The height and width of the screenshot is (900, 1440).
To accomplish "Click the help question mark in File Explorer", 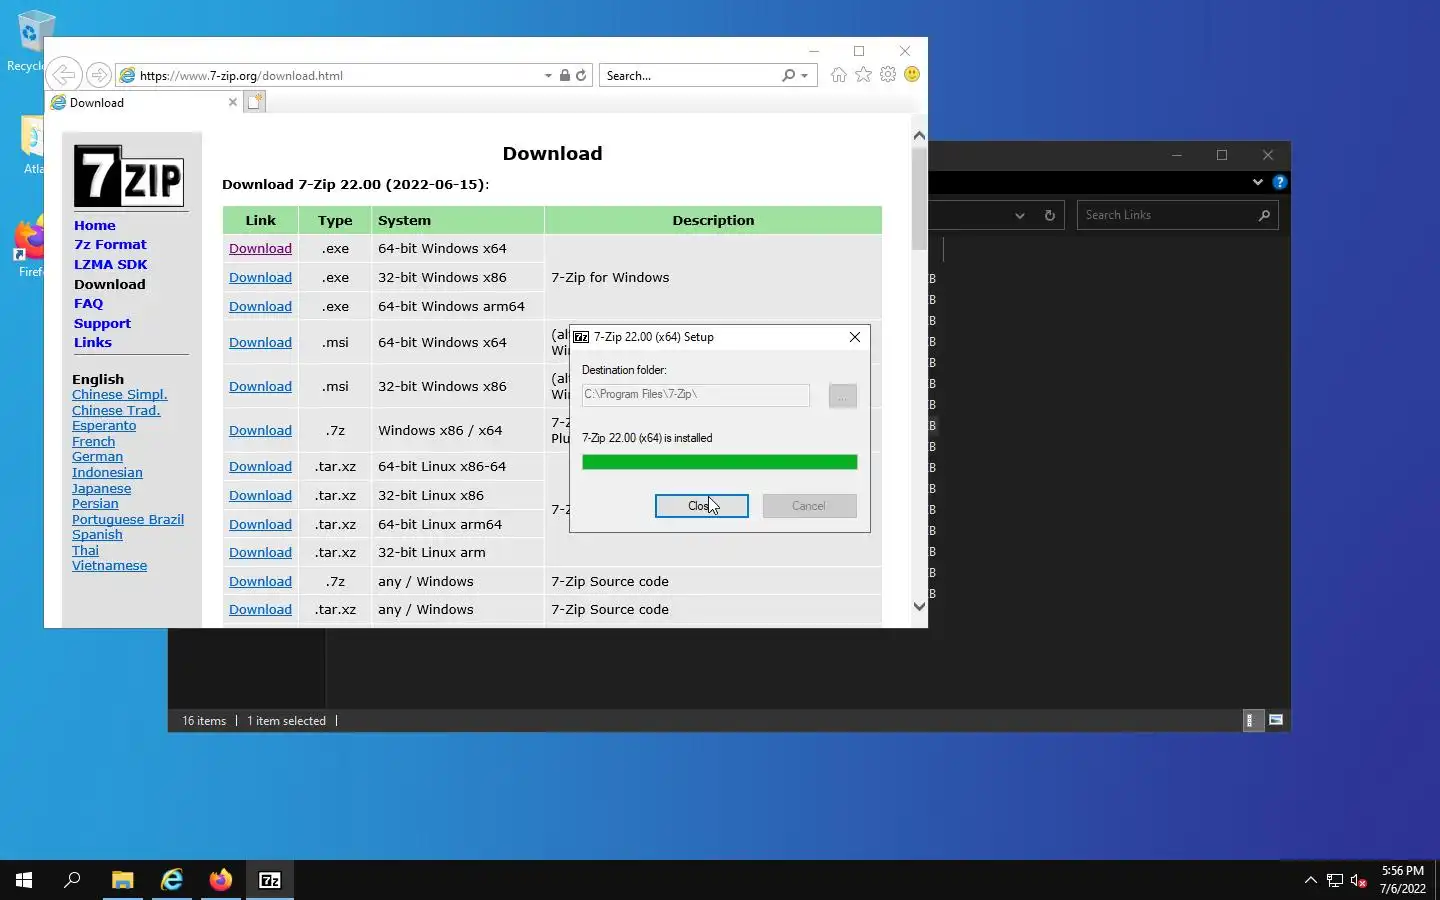I will pyautogui.click(x=1279, y=182).
